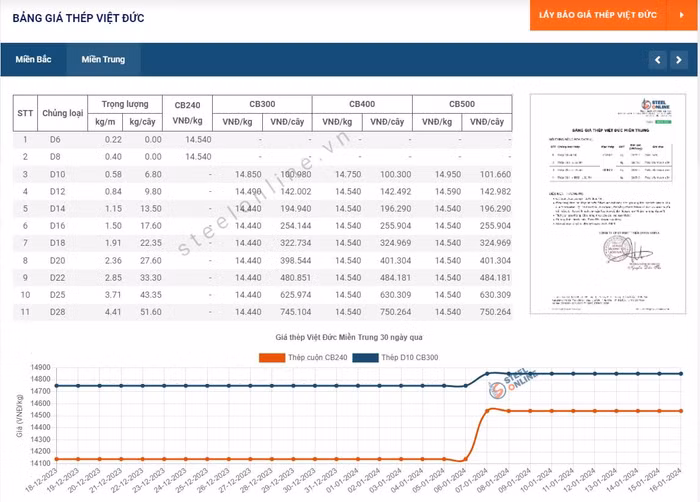This screenshot has height=502, width=700.
Task: Click the CB300 column header
Action: pyautogui.click(x=264, y=104)
